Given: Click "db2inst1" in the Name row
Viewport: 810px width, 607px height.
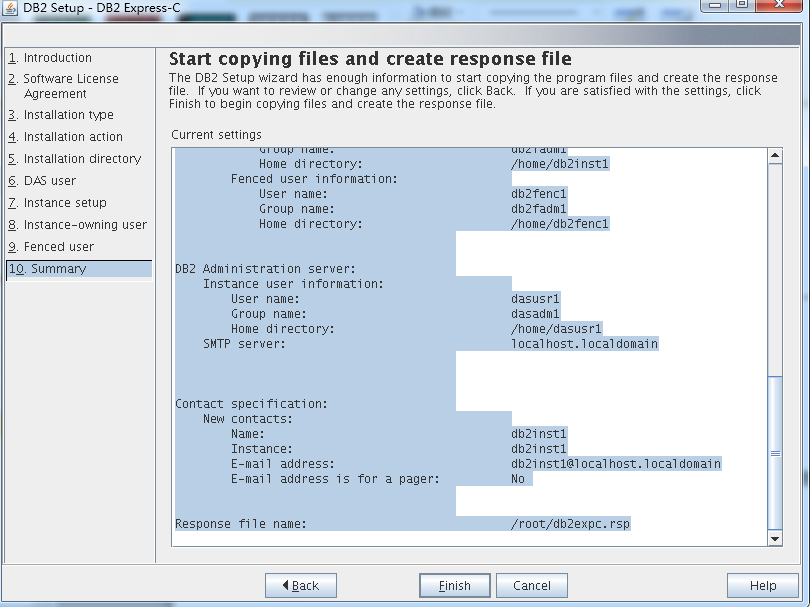Looking at the screenshot, I should coord(539,433).
